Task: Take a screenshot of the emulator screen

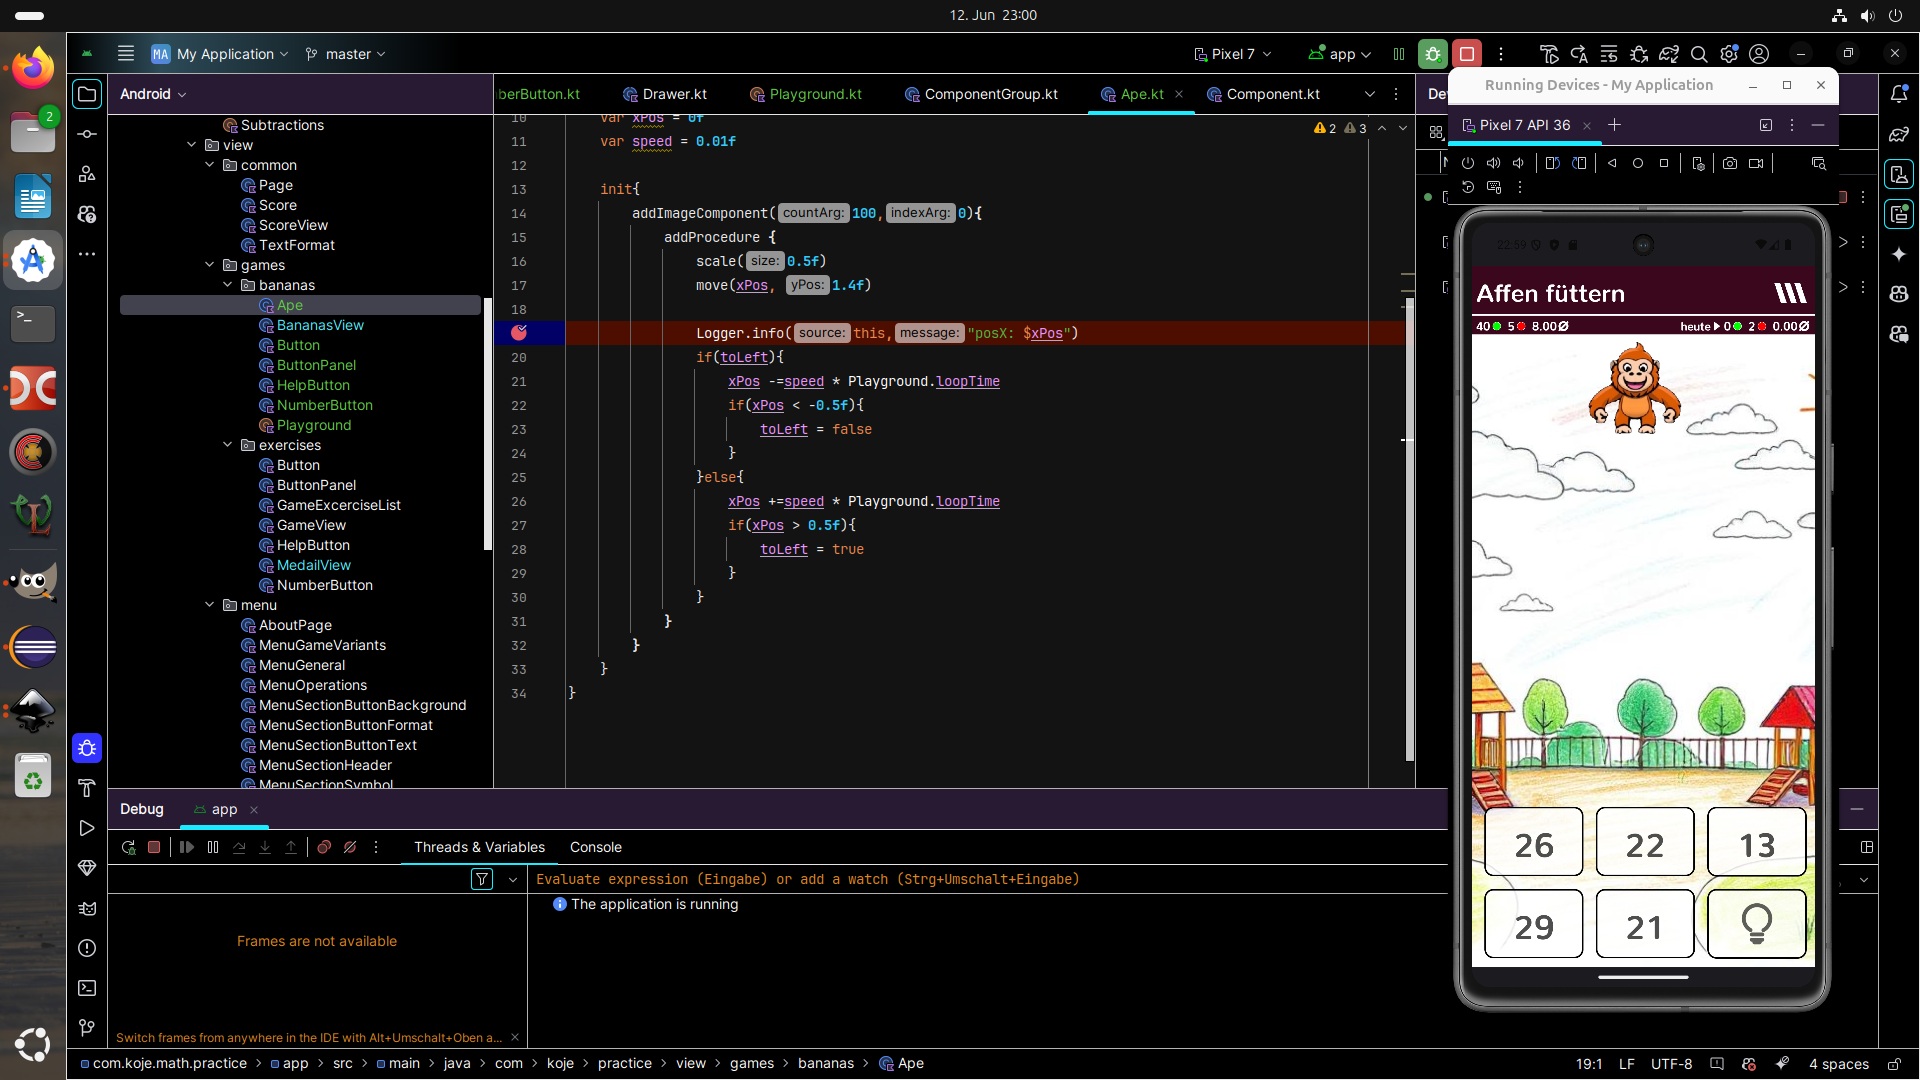Action: [1730, 163]
